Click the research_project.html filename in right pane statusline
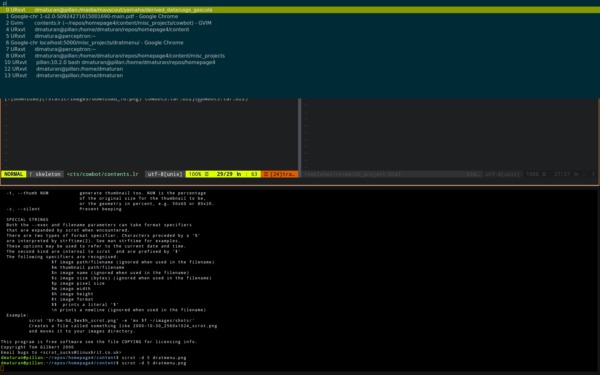Screen dimensions: 600x375 [x=352, y=174]
